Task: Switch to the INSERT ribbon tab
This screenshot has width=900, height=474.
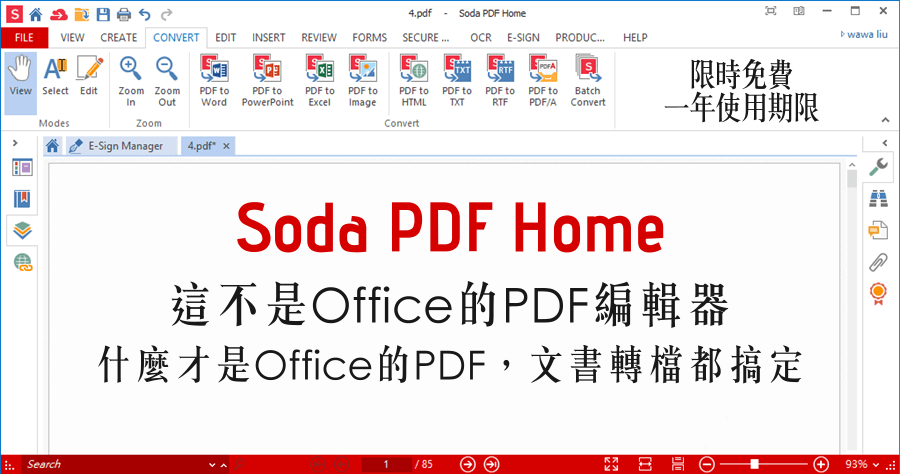Action: 269,38
